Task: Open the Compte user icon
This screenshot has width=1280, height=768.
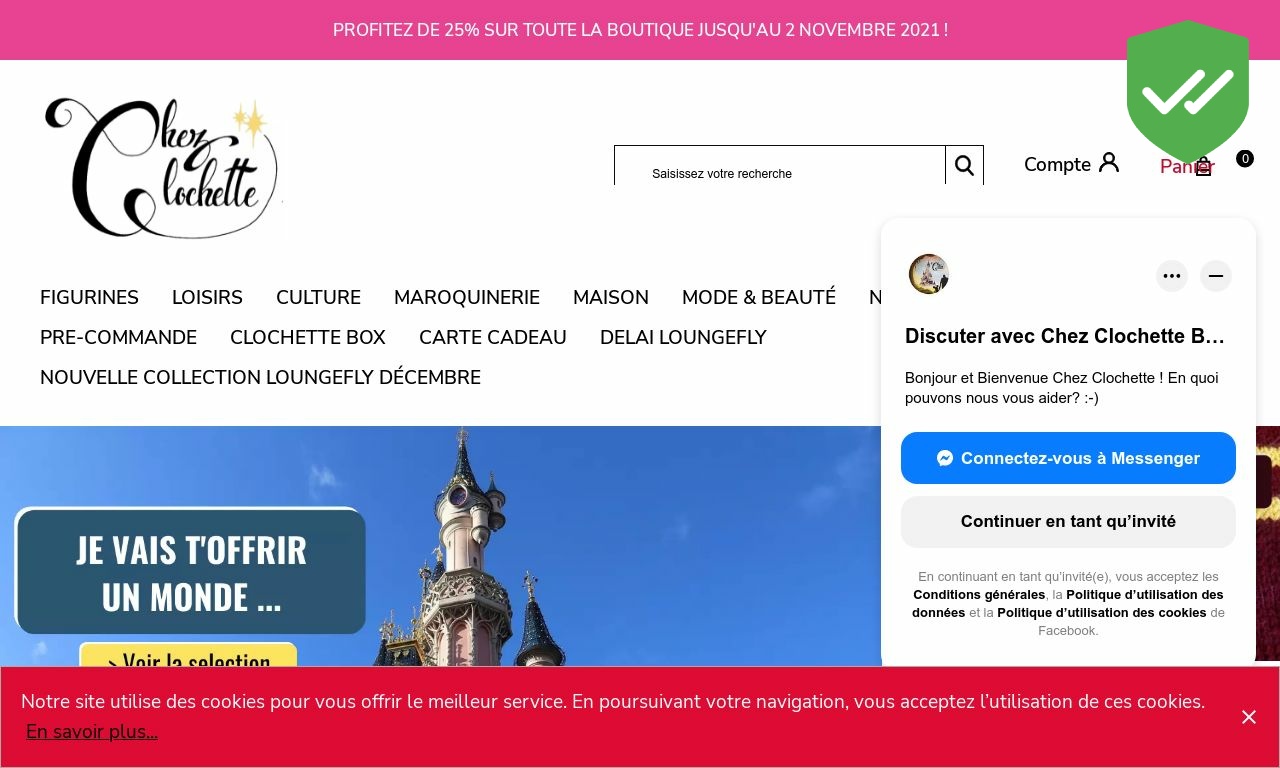Action: 1108,162
